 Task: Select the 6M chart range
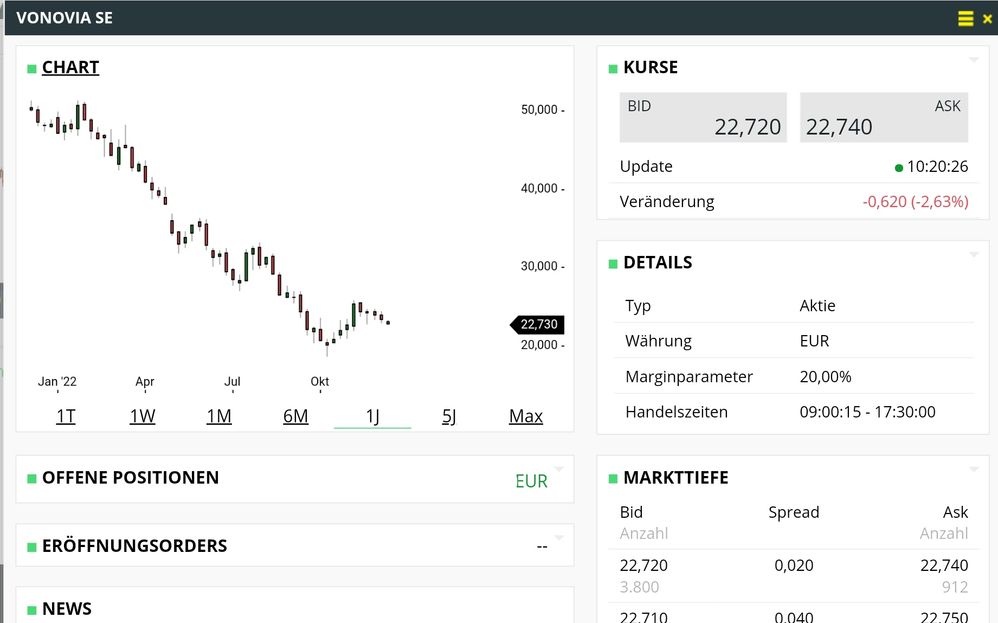[x=296, y=416]
